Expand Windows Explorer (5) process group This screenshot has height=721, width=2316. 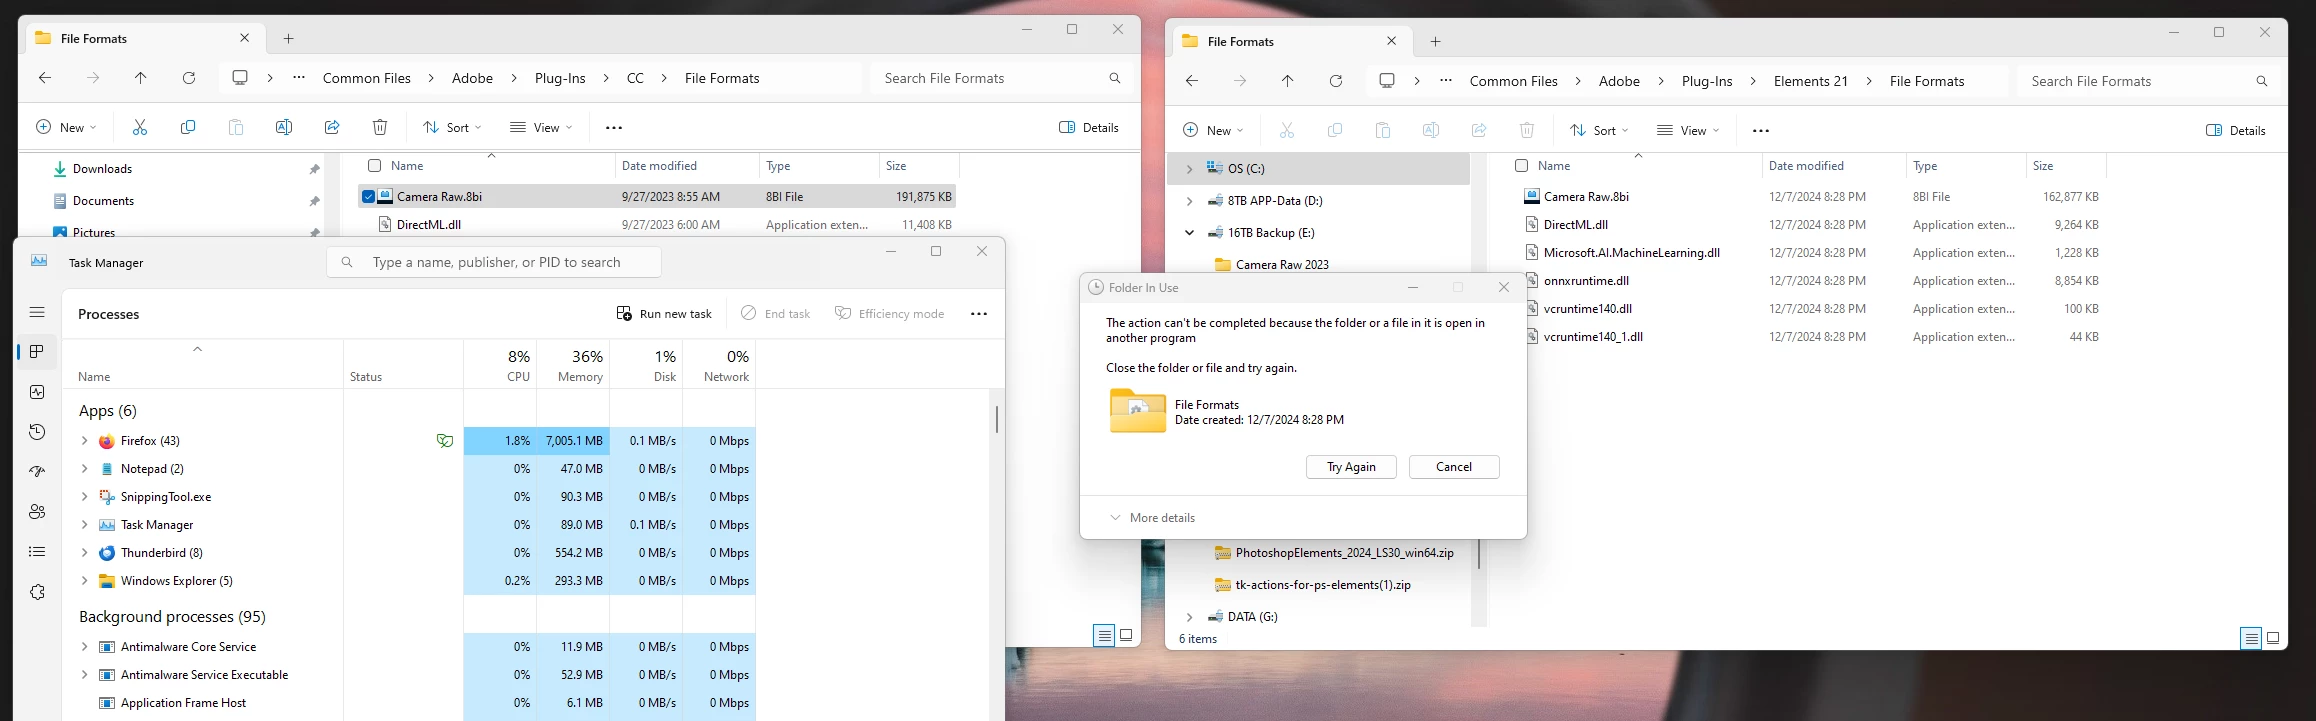[x=85, y=581]
